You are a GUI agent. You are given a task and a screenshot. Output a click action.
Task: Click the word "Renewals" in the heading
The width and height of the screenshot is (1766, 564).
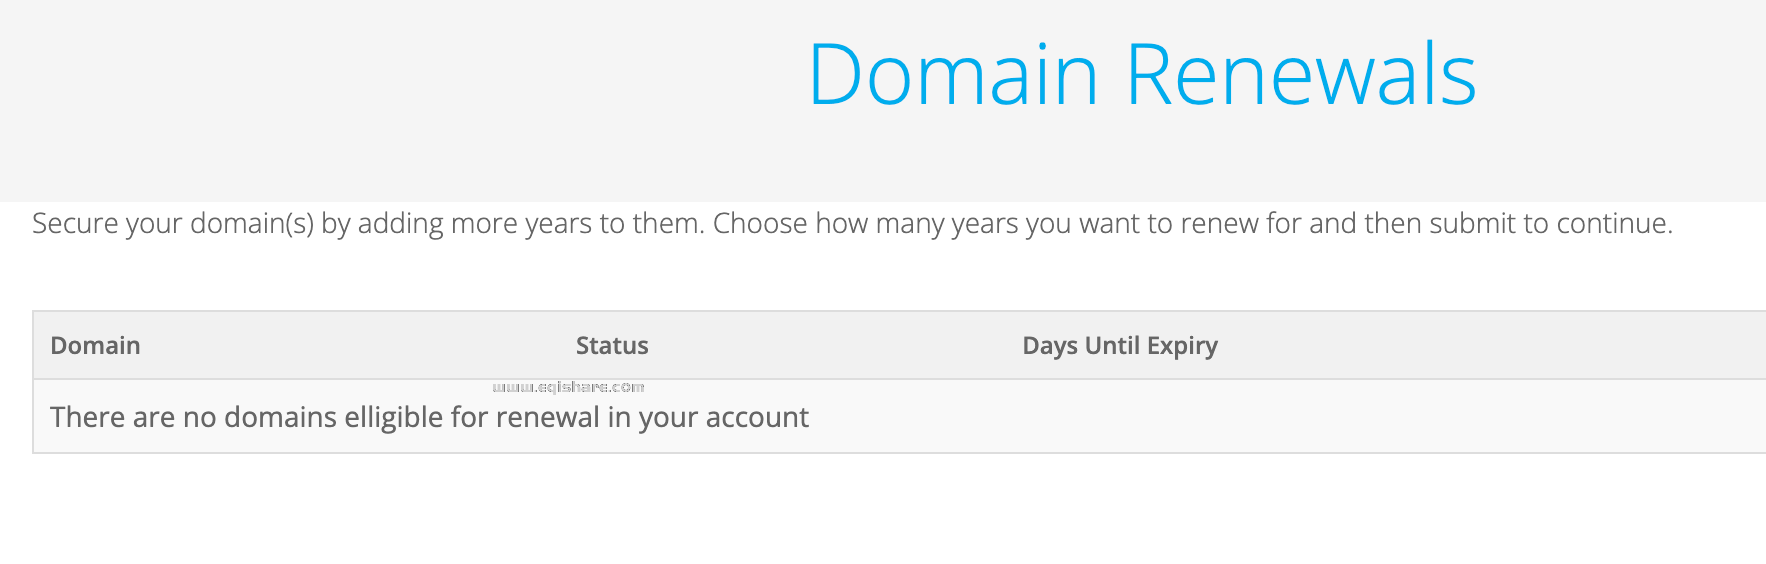pyautogui.click(x=1300, y=74)
